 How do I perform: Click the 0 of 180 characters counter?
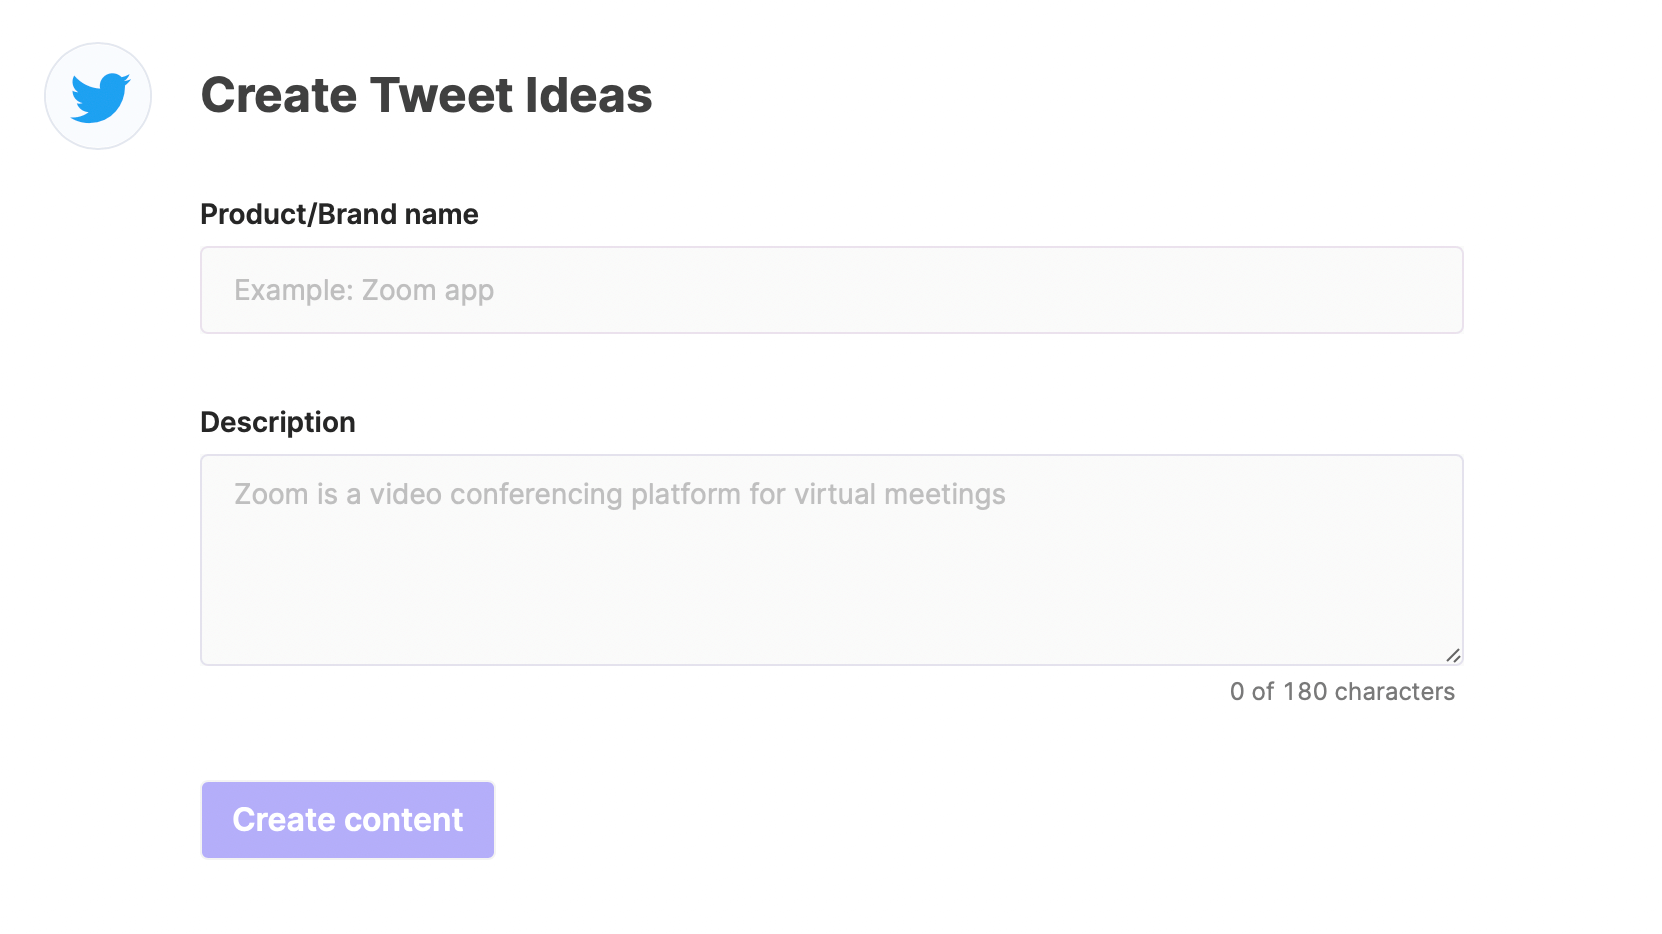point(1342,692)
